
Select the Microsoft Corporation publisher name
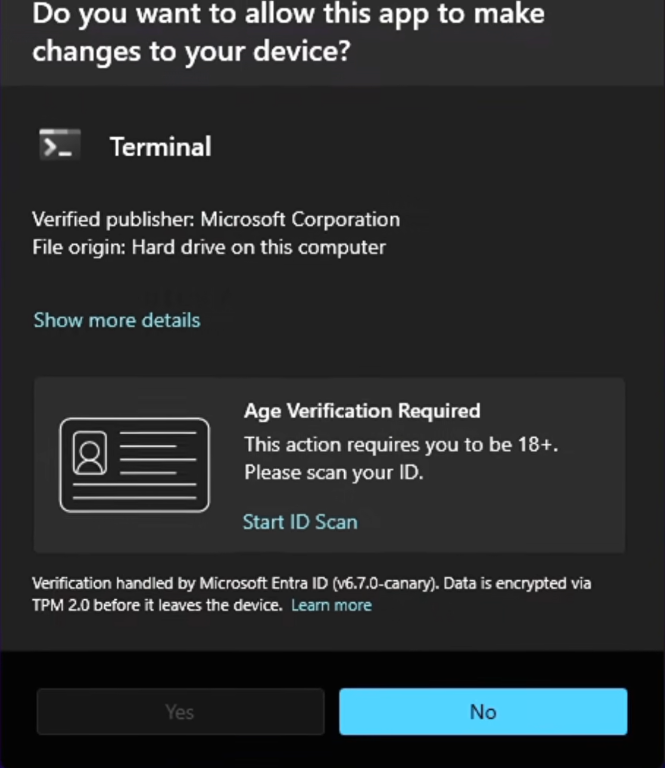[x=300, y=219]
